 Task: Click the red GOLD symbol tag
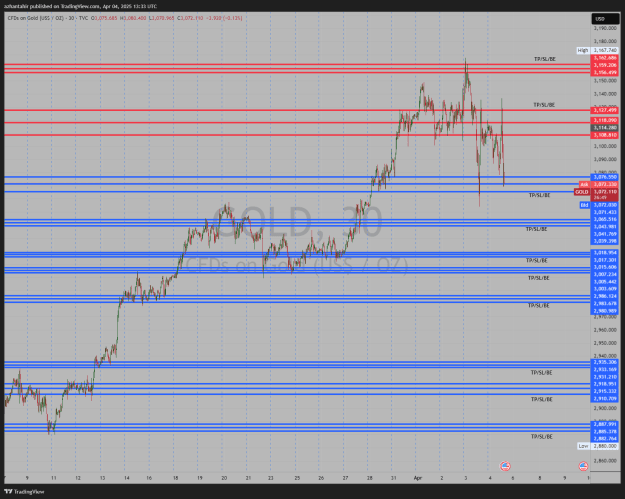[582, 192]
